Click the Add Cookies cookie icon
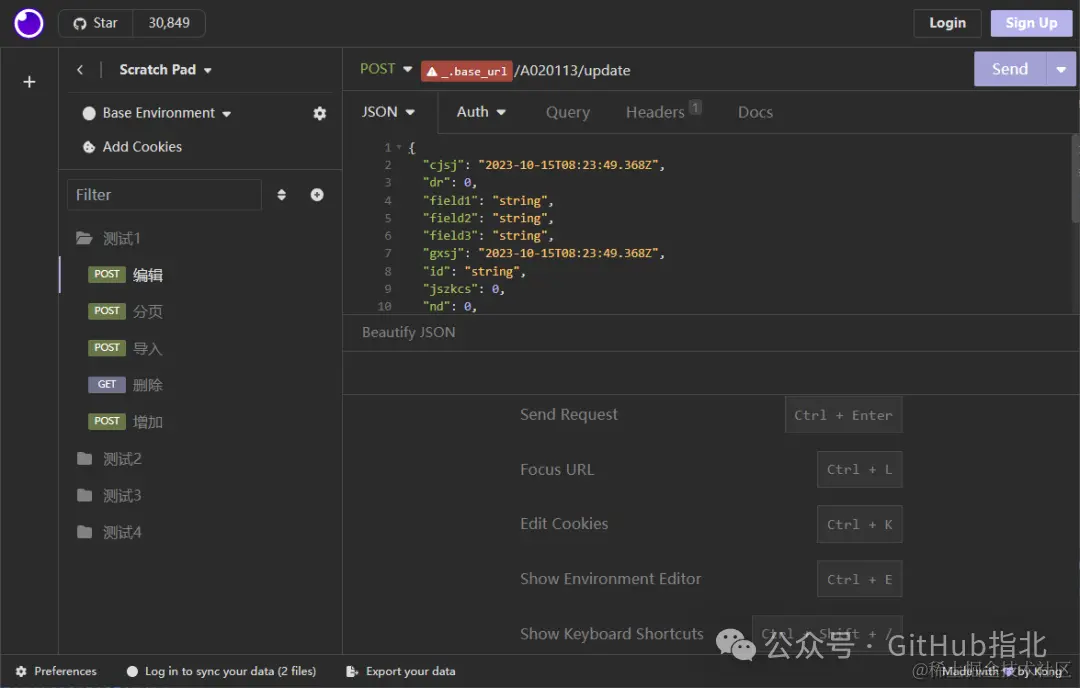Image resolution: width=1080 pixels, height=688 pixels. click(x=89, y=147)
